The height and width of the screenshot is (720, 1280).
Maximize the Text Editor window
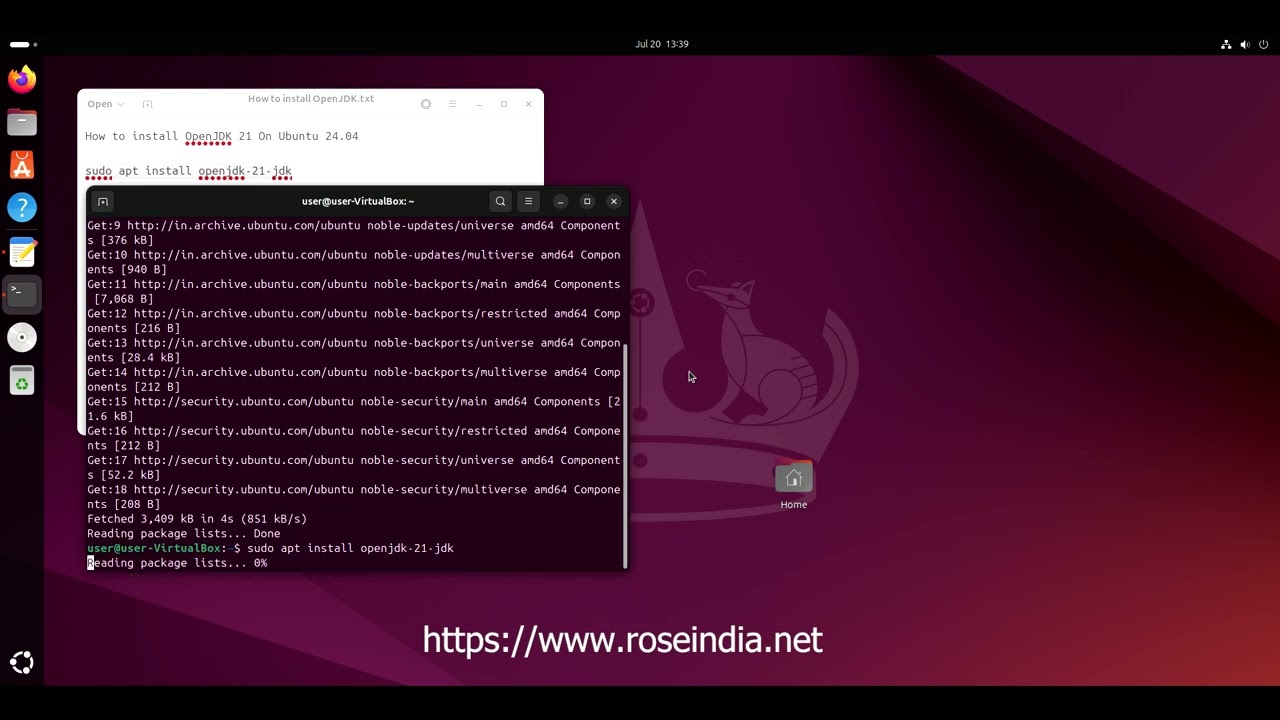tap(504, 104)
